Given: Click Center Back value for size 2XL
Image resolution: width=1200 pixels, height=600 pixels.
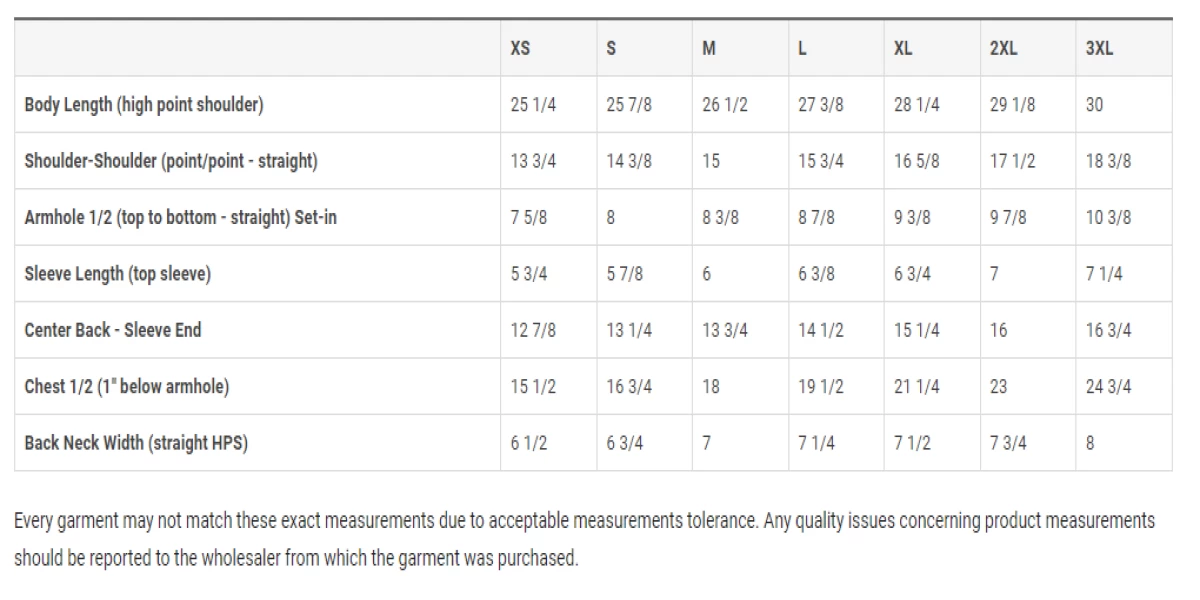Looking at the screenshot, I should pyautogui.click(x=998, y=330).
